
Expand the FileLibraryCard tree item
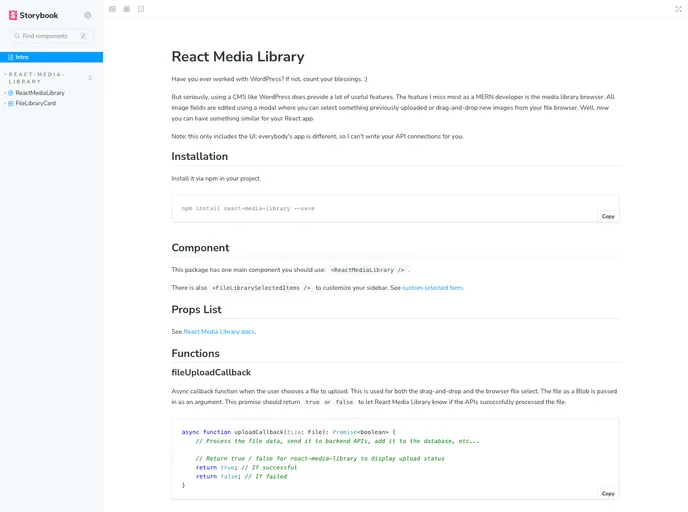36,104
